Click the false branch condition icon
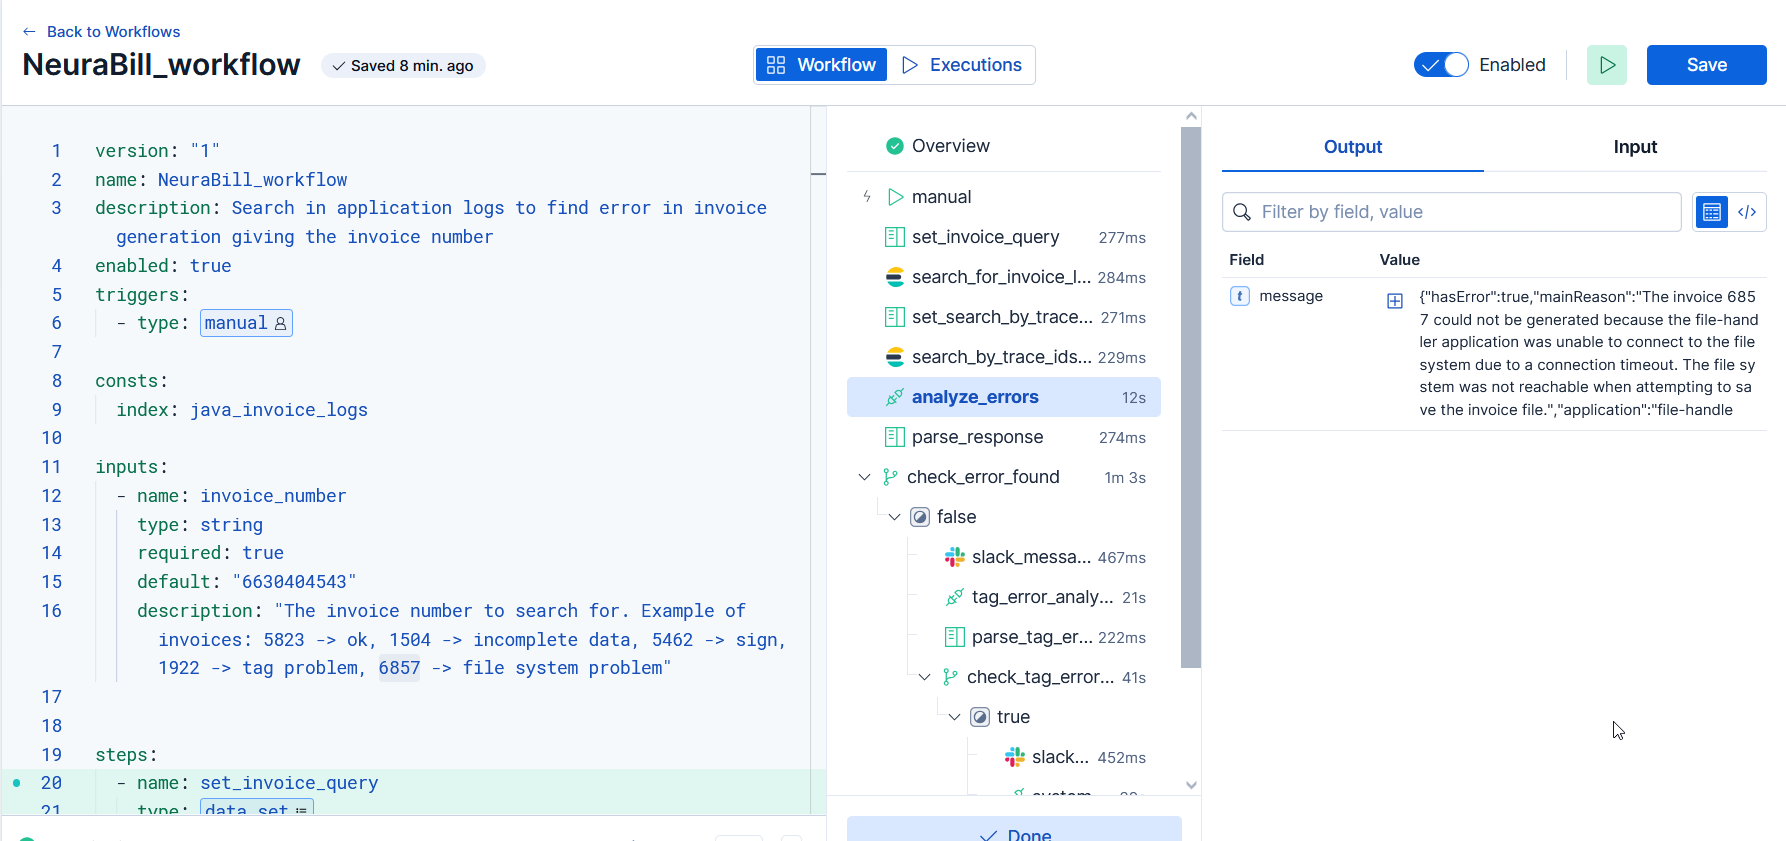Screen dimensions: 1786x841 pos(920,517)
